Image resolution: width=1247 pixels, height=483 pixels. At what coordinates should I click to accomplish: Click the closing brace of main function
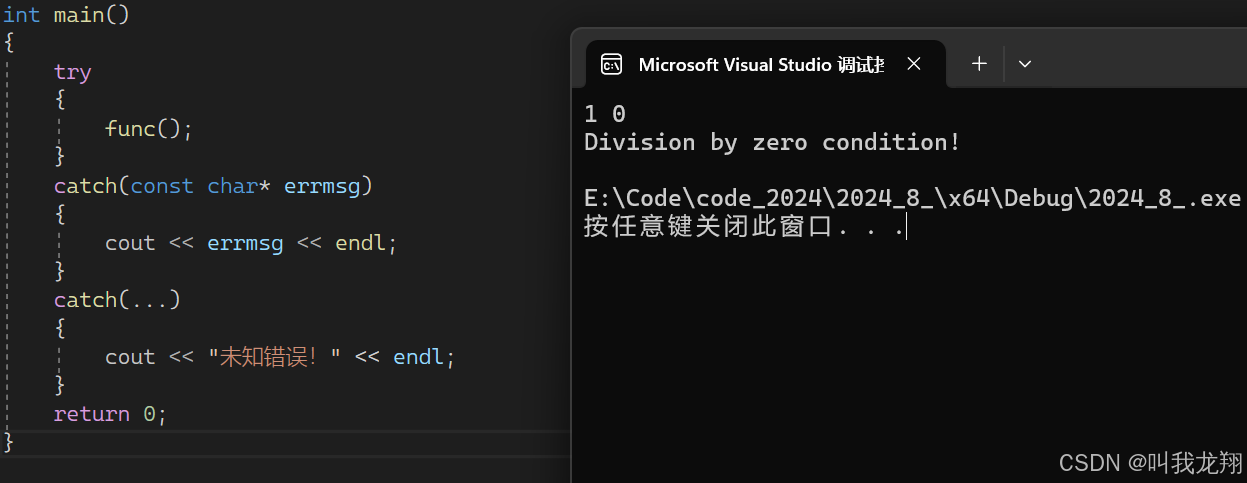(9, 441)
